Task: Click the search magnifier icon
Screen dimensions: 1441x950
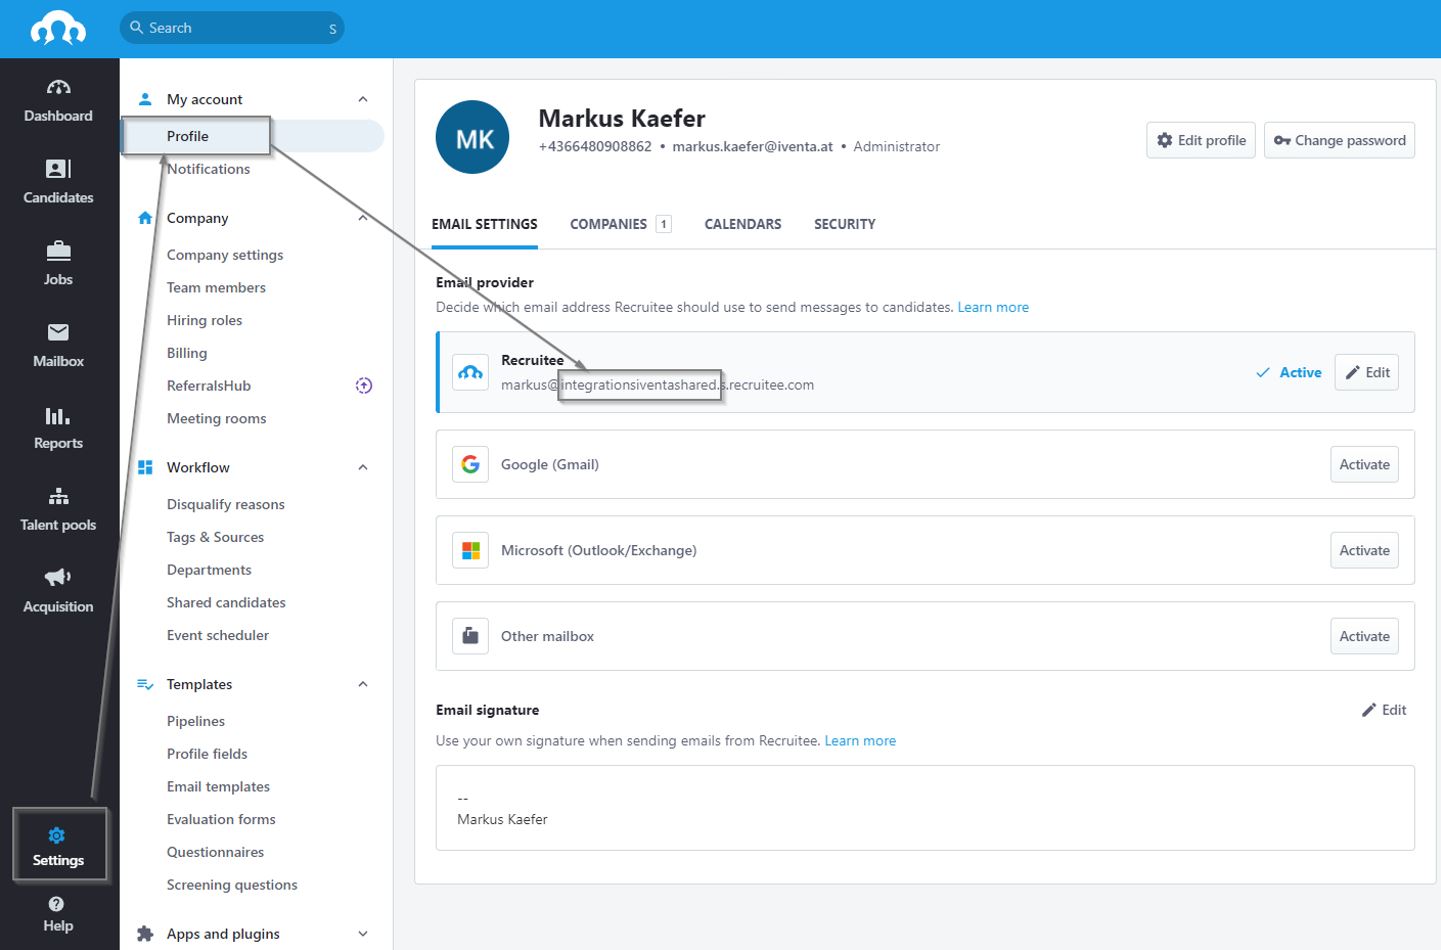Action: 137,27
